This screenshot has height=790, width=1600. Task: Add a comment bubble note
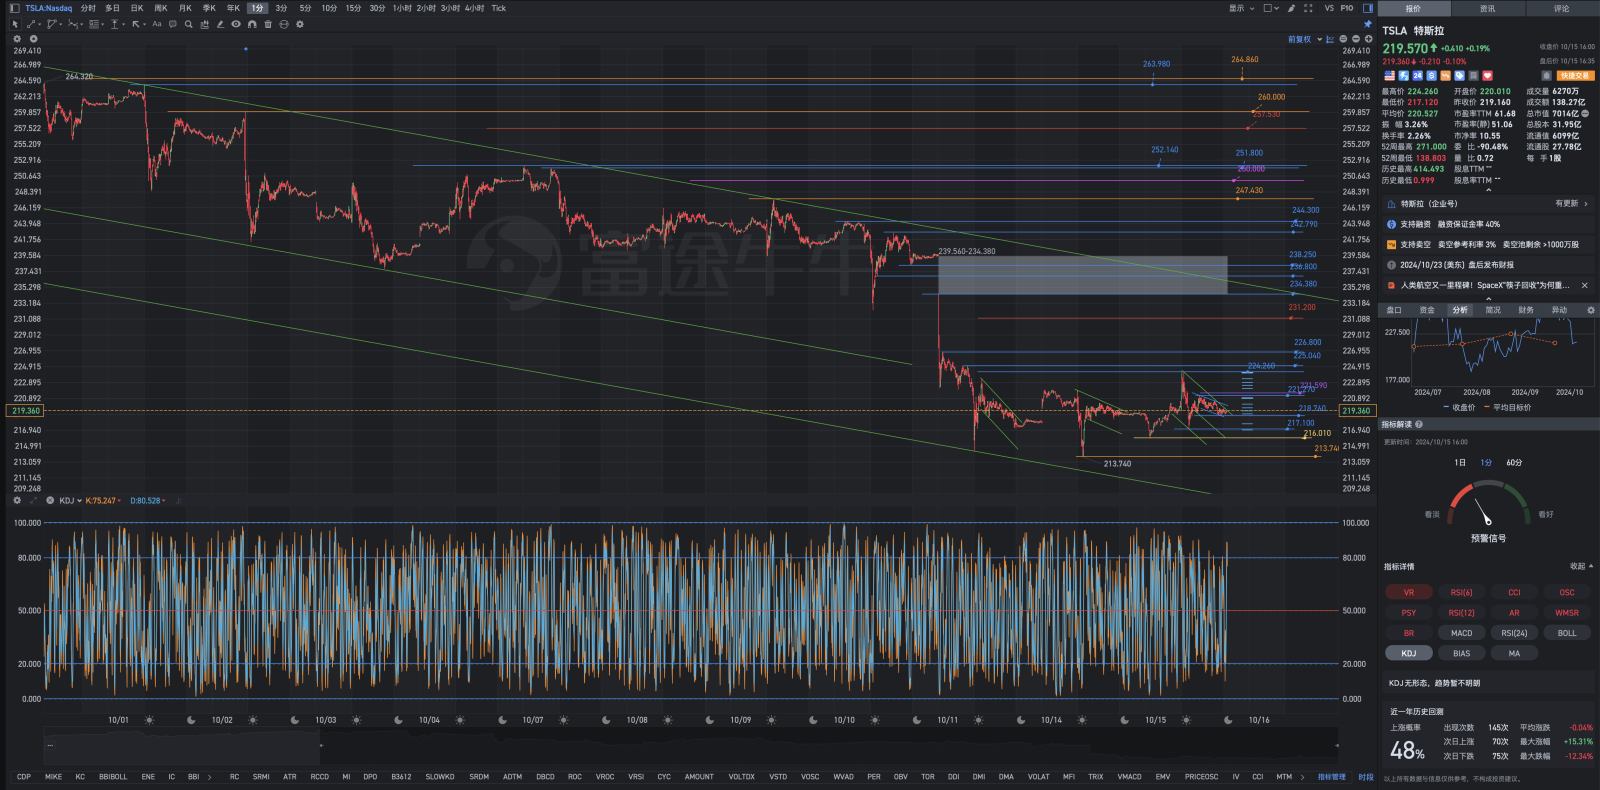[x=172, y=24]
